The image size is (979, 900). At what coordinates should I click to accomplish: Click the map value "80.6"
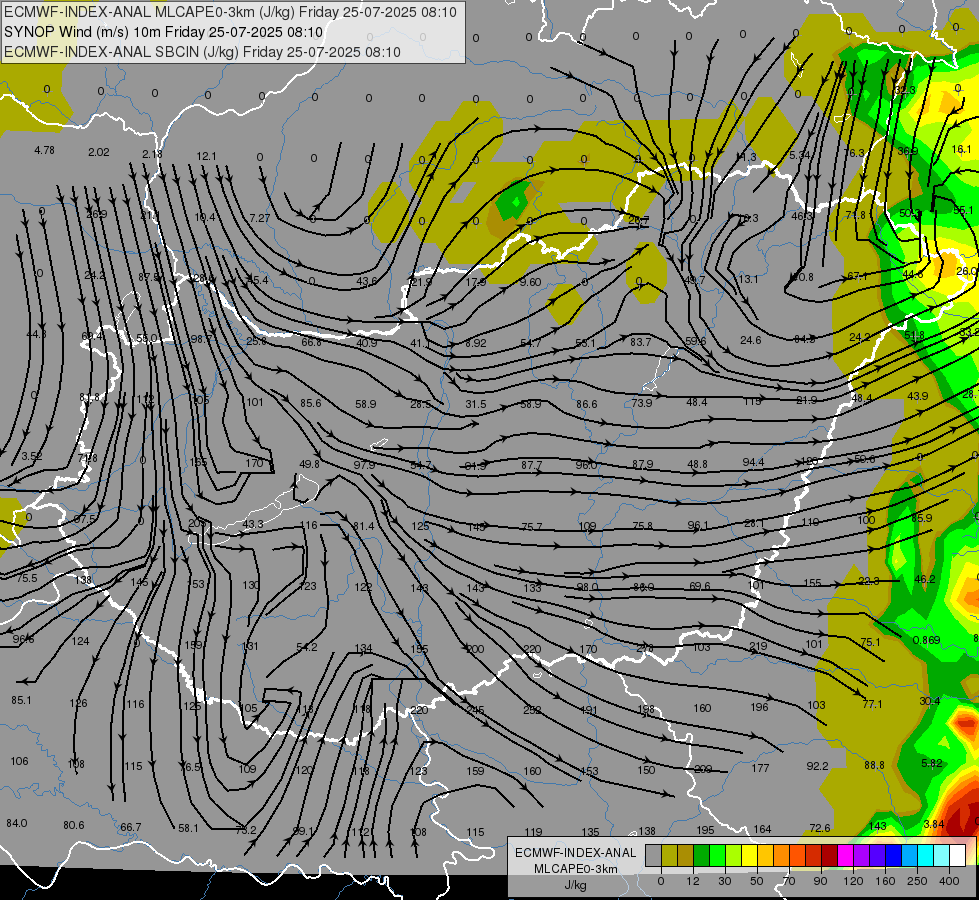click(x=74, y=825)
